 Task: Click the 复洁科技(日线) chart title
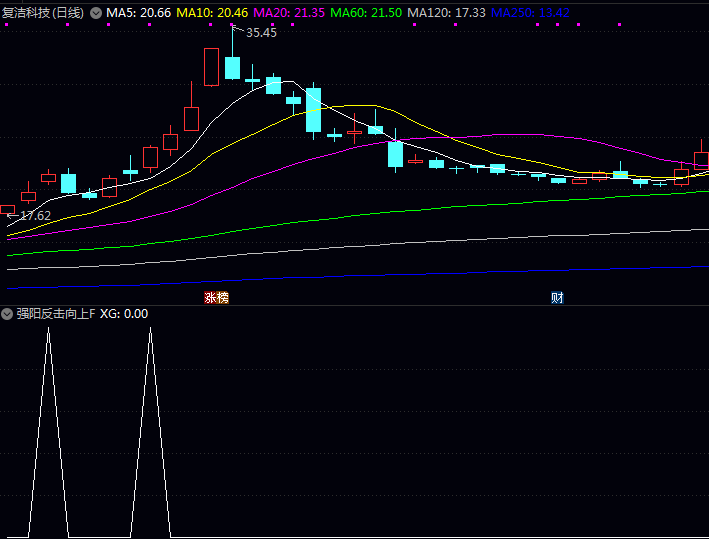tap(43, 13)
